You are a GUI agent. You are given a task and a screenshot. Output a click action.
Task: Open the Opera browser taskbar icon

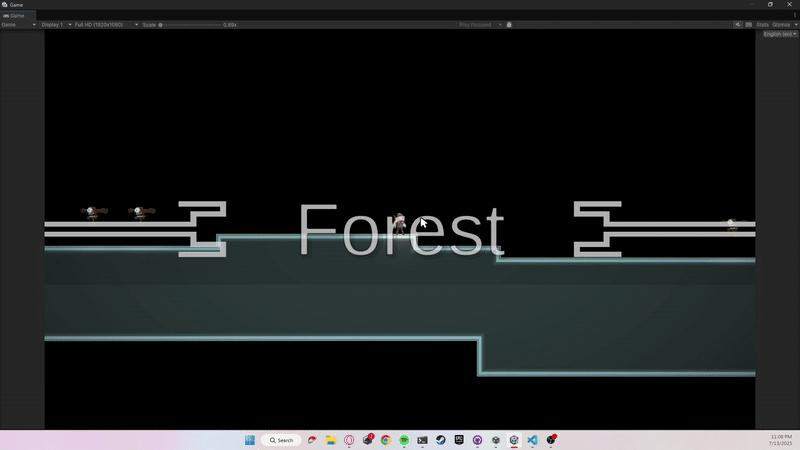349,440
